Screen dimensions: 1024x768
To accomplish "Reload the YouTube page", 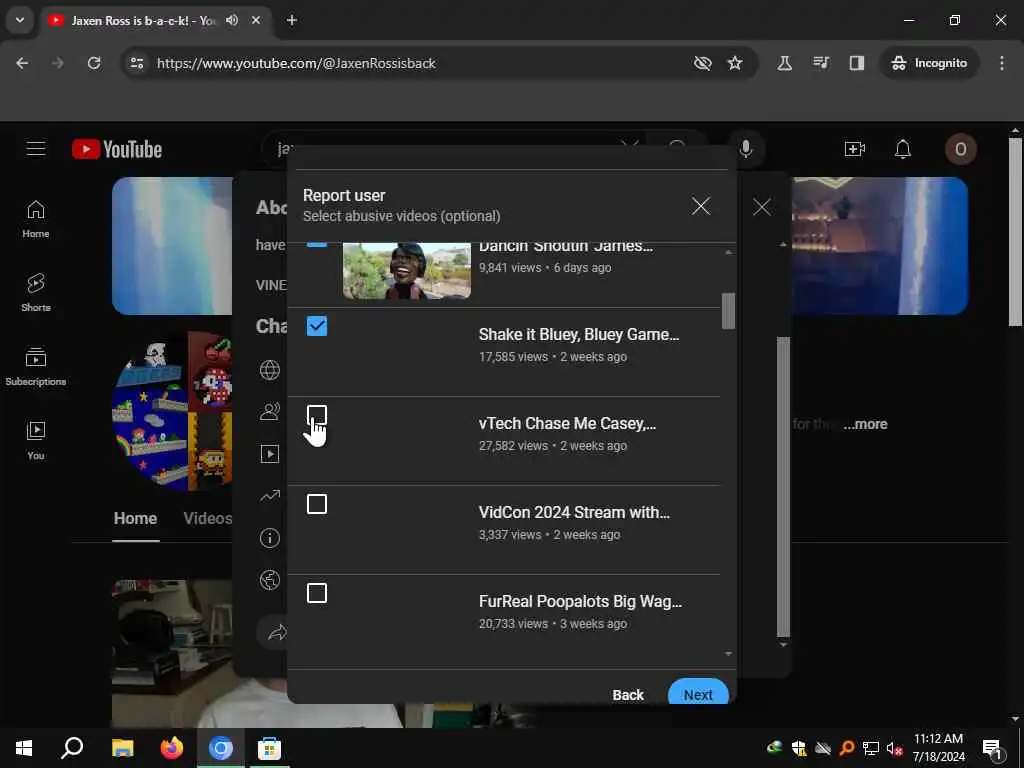I will 94,63.
